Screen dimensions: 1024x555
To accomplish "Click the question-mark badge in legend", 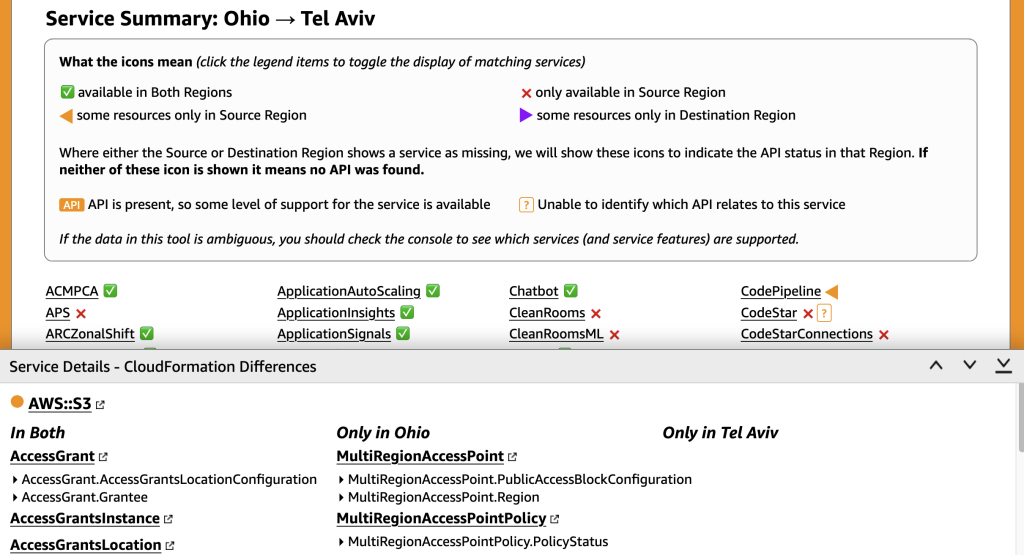I will [526, 205].
